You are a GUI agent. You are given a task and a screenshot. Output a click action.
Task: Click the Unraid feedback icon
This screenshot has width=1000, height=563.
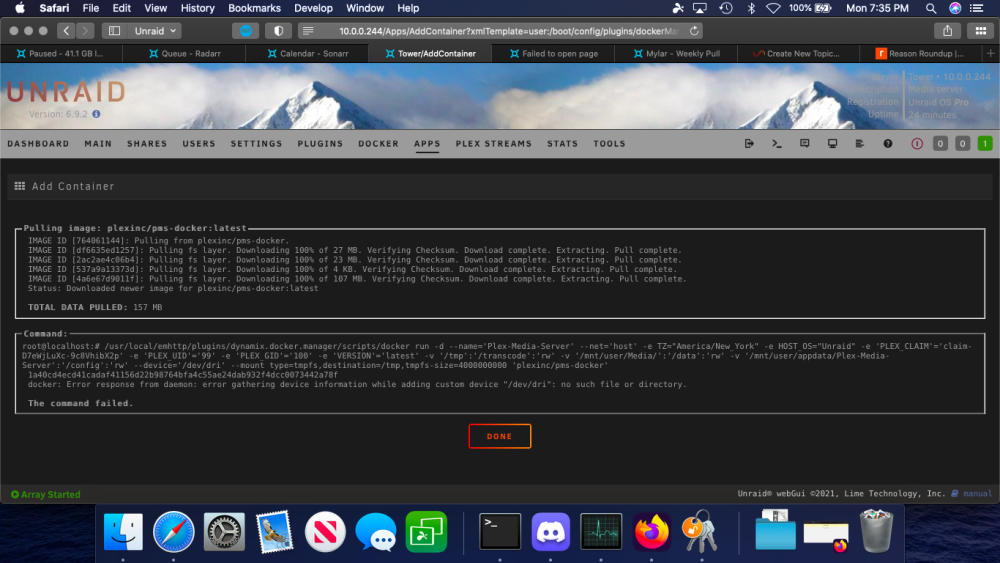805,143
